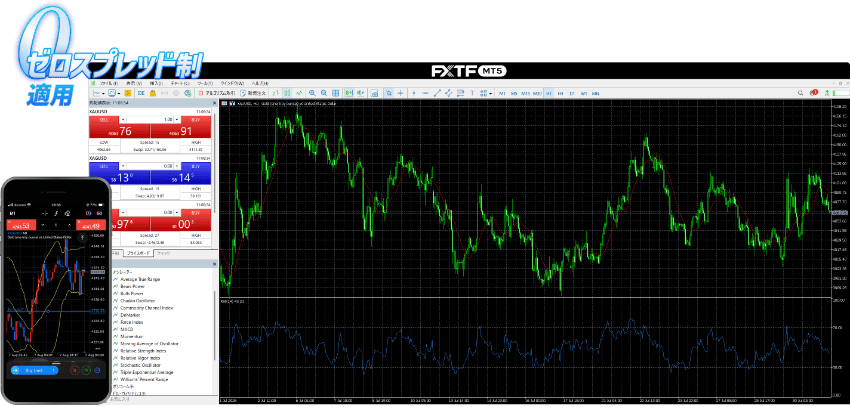This screenshot has height=407, width=850.
Task: Edit the XAUUSD volume field 1.00
Action: [x=150, y=119]
